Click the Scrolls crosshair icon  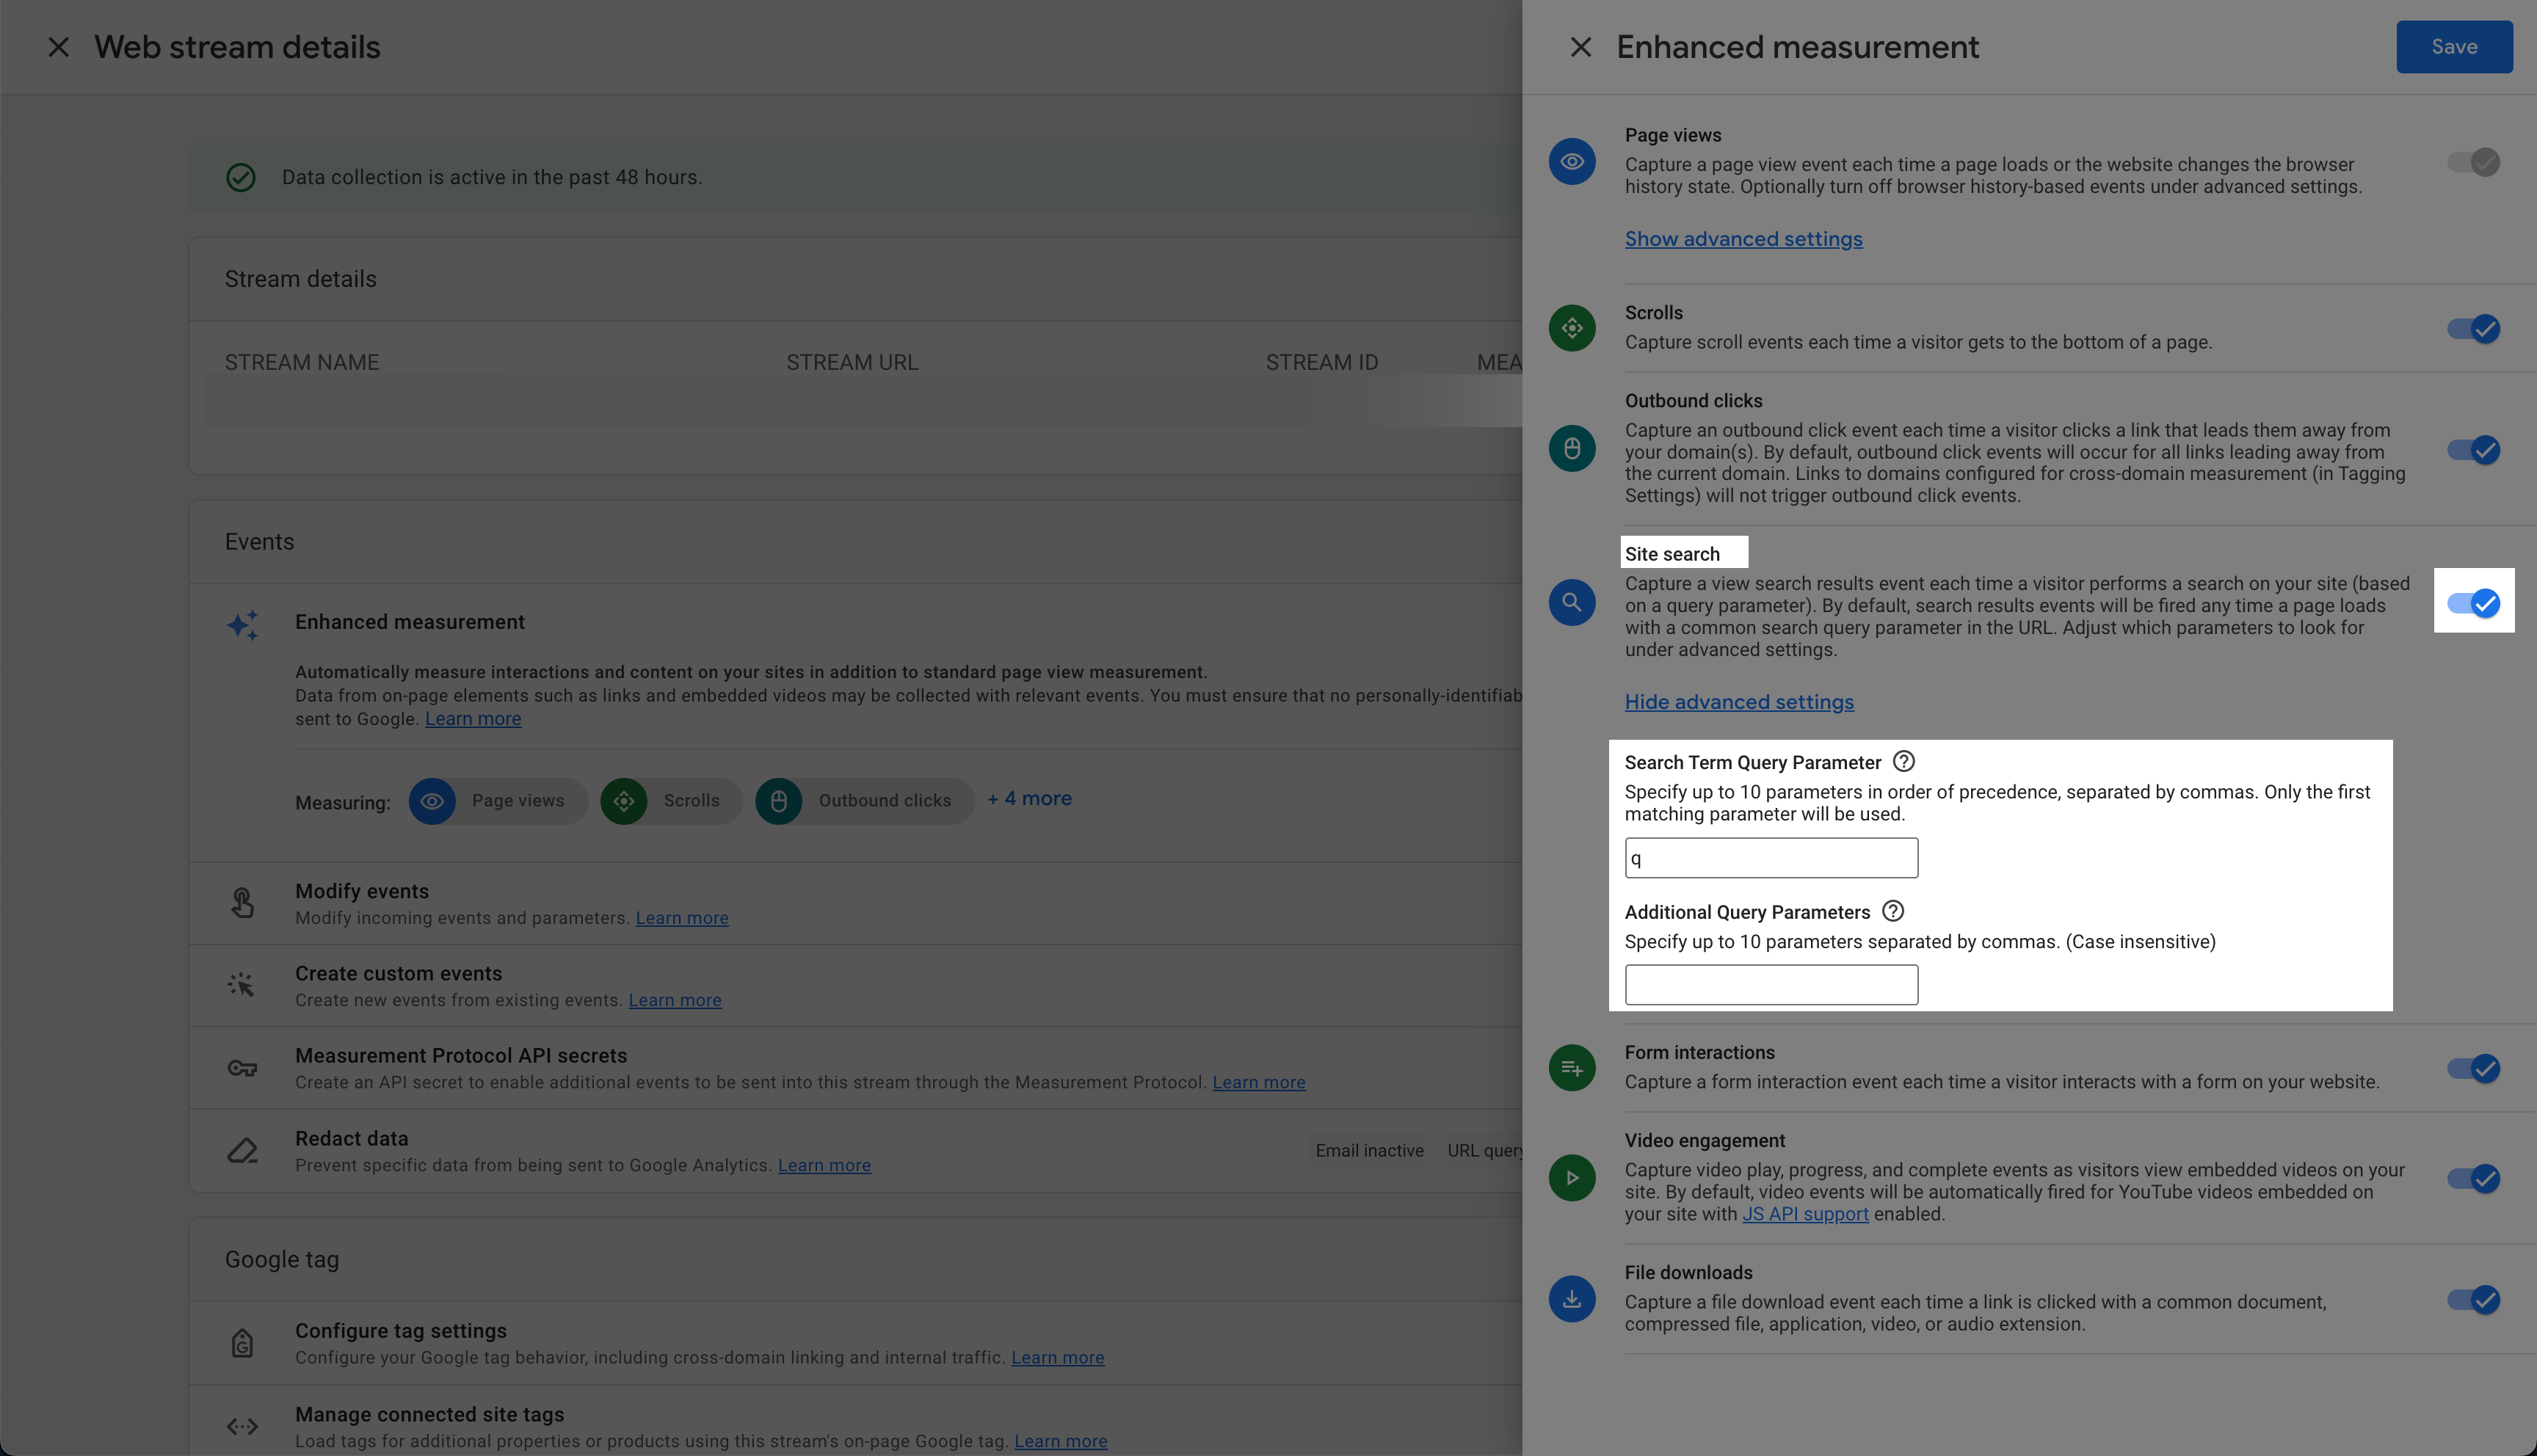tap(1572, 328)
